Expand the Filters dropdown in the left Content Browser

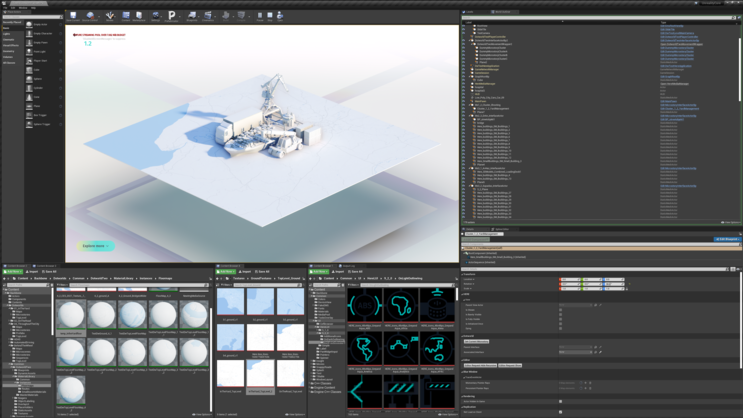click(62, 285)
